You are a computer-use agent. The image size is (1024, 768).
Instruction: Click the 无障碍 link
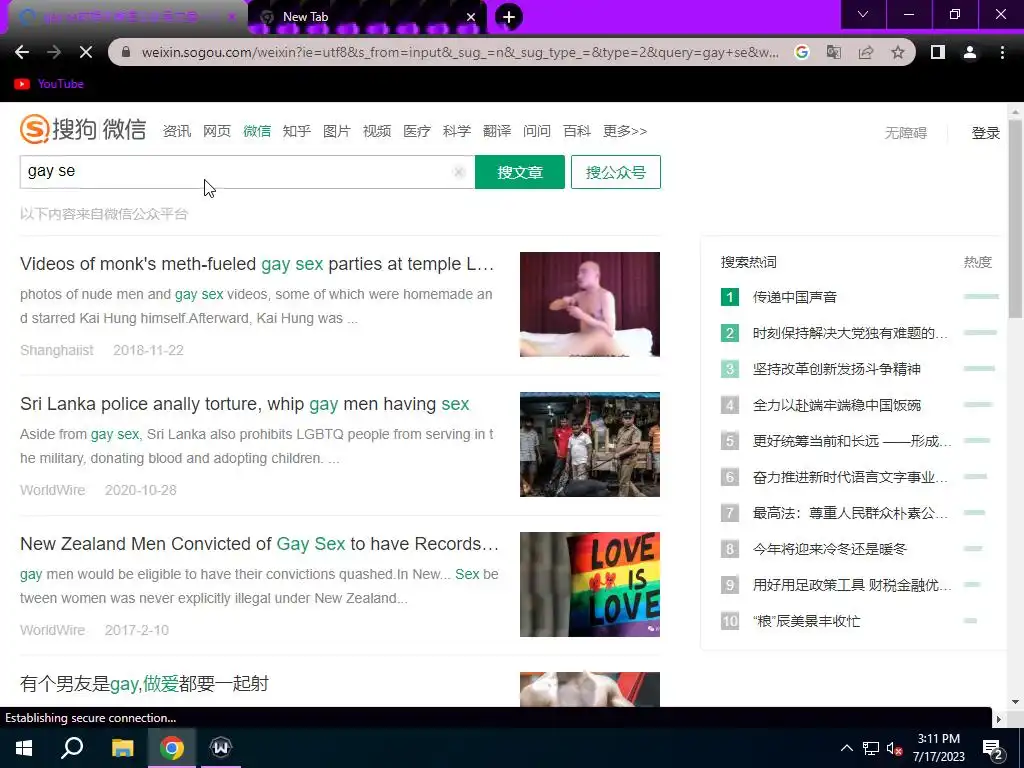point(906,133)
